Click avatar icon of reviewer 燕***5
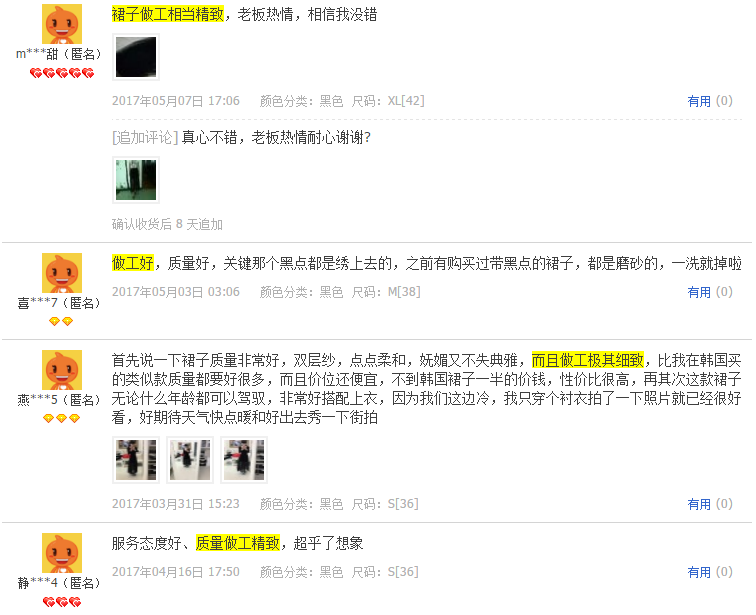Image resolution: width=756 pixels, height=615 pixels. coord(62,370)
